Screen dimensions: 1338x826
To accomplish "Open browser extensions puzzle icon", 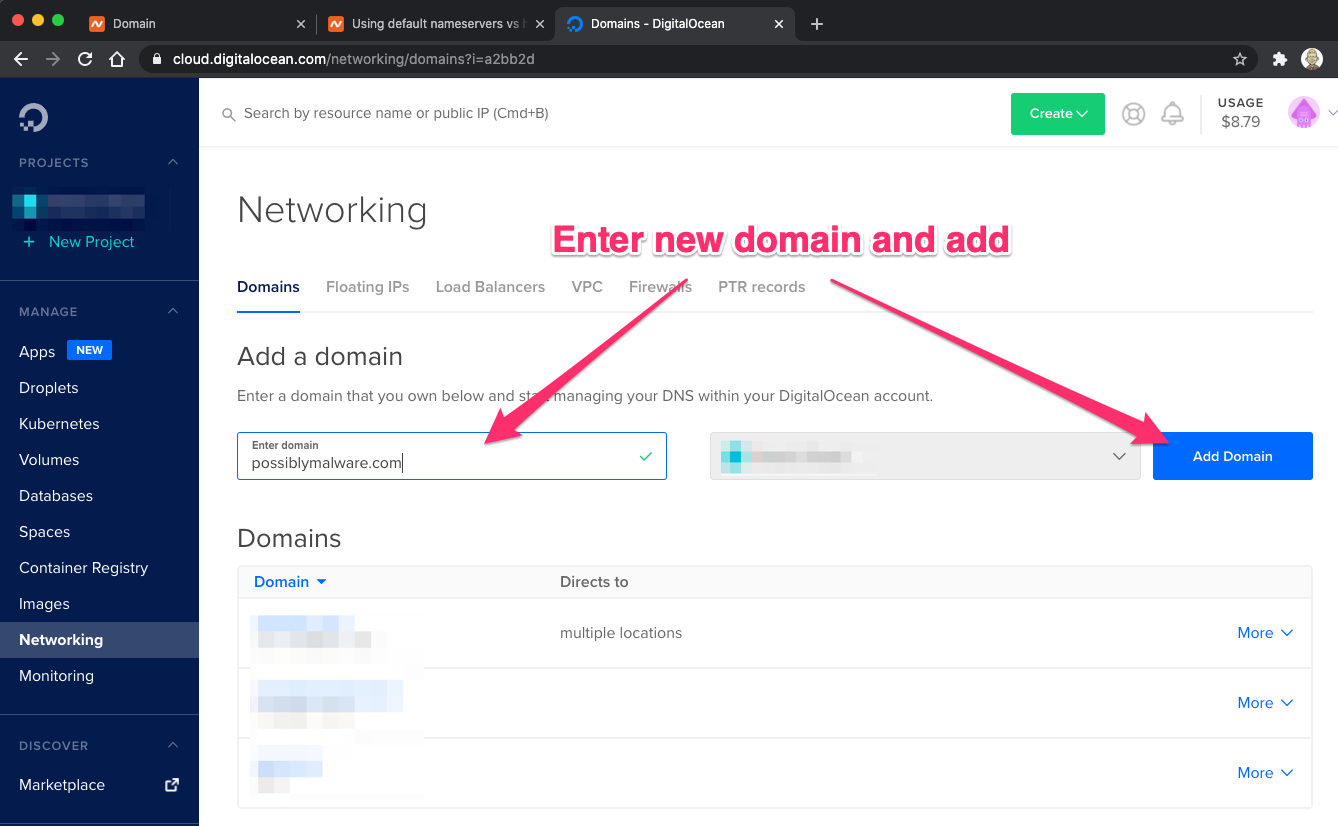I will [x=1279, y=59].
